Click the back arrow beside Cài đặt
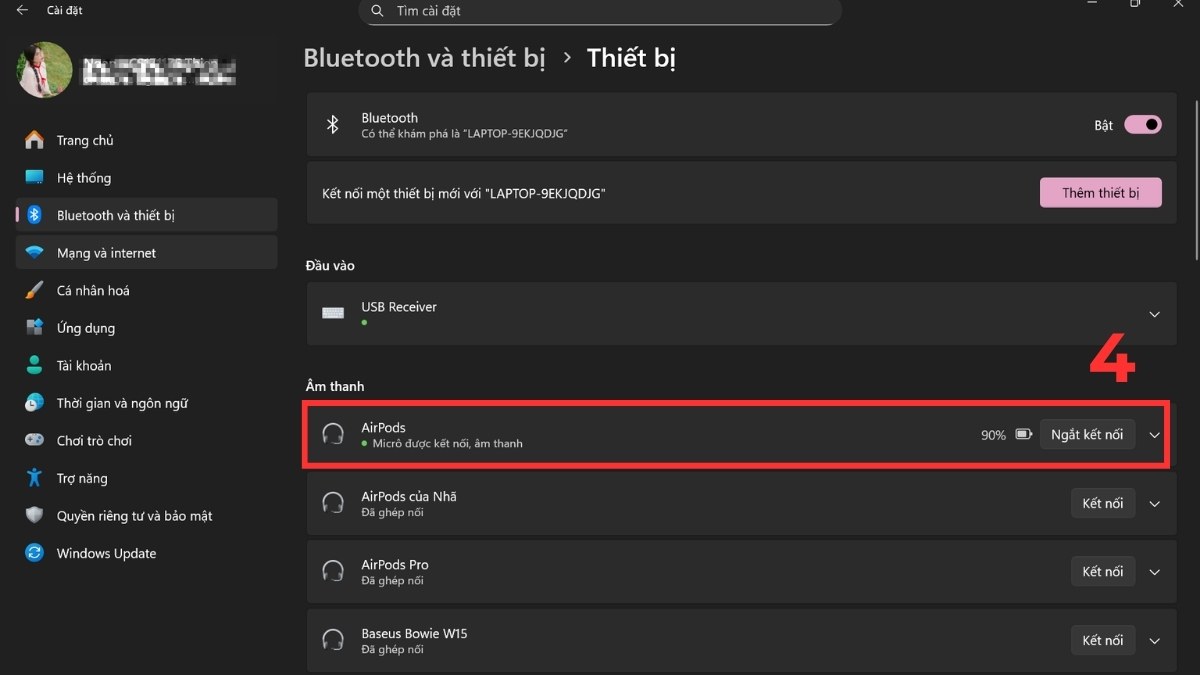The width and height of the screenshot is (1200, 675). point(22,9)
